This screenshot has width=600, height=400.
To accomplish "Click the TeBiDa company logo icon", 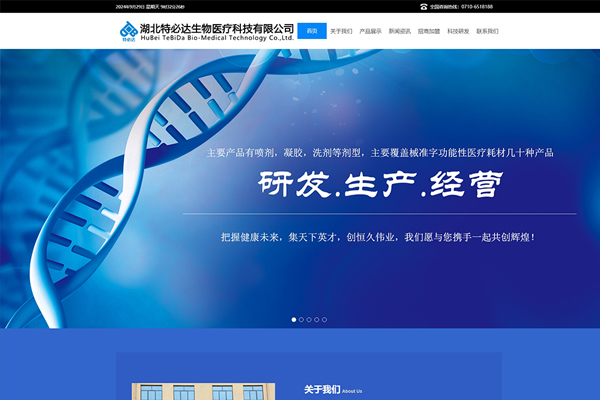I will 126,34.
